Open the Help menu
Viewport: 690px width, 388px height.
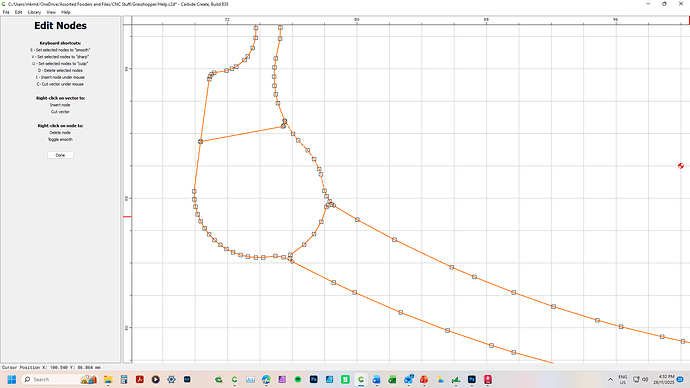click(66, 12)
